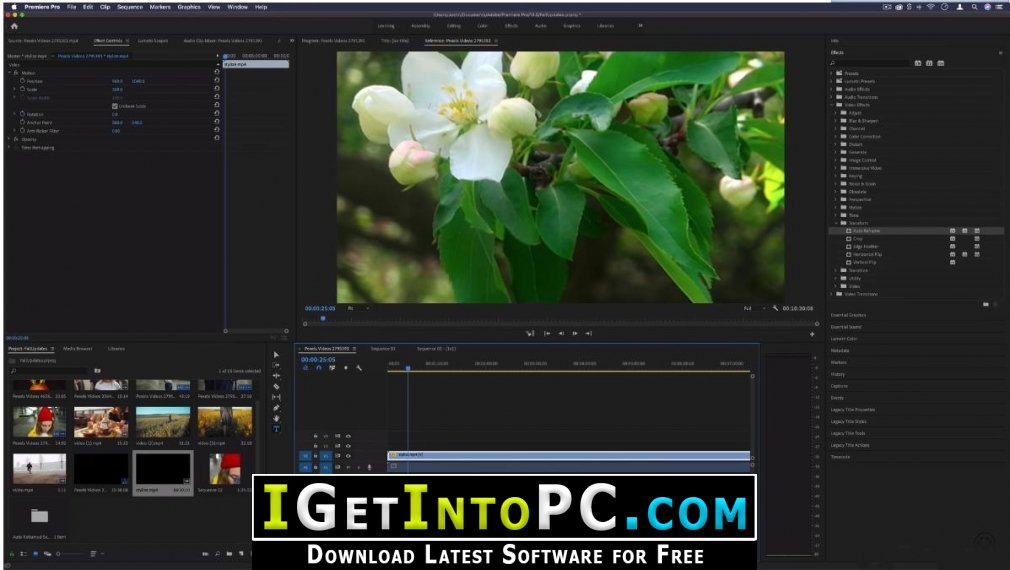Create new bin in Project panel search row
This screenshot has height=570, width=1010.
[x=97, y=370]
